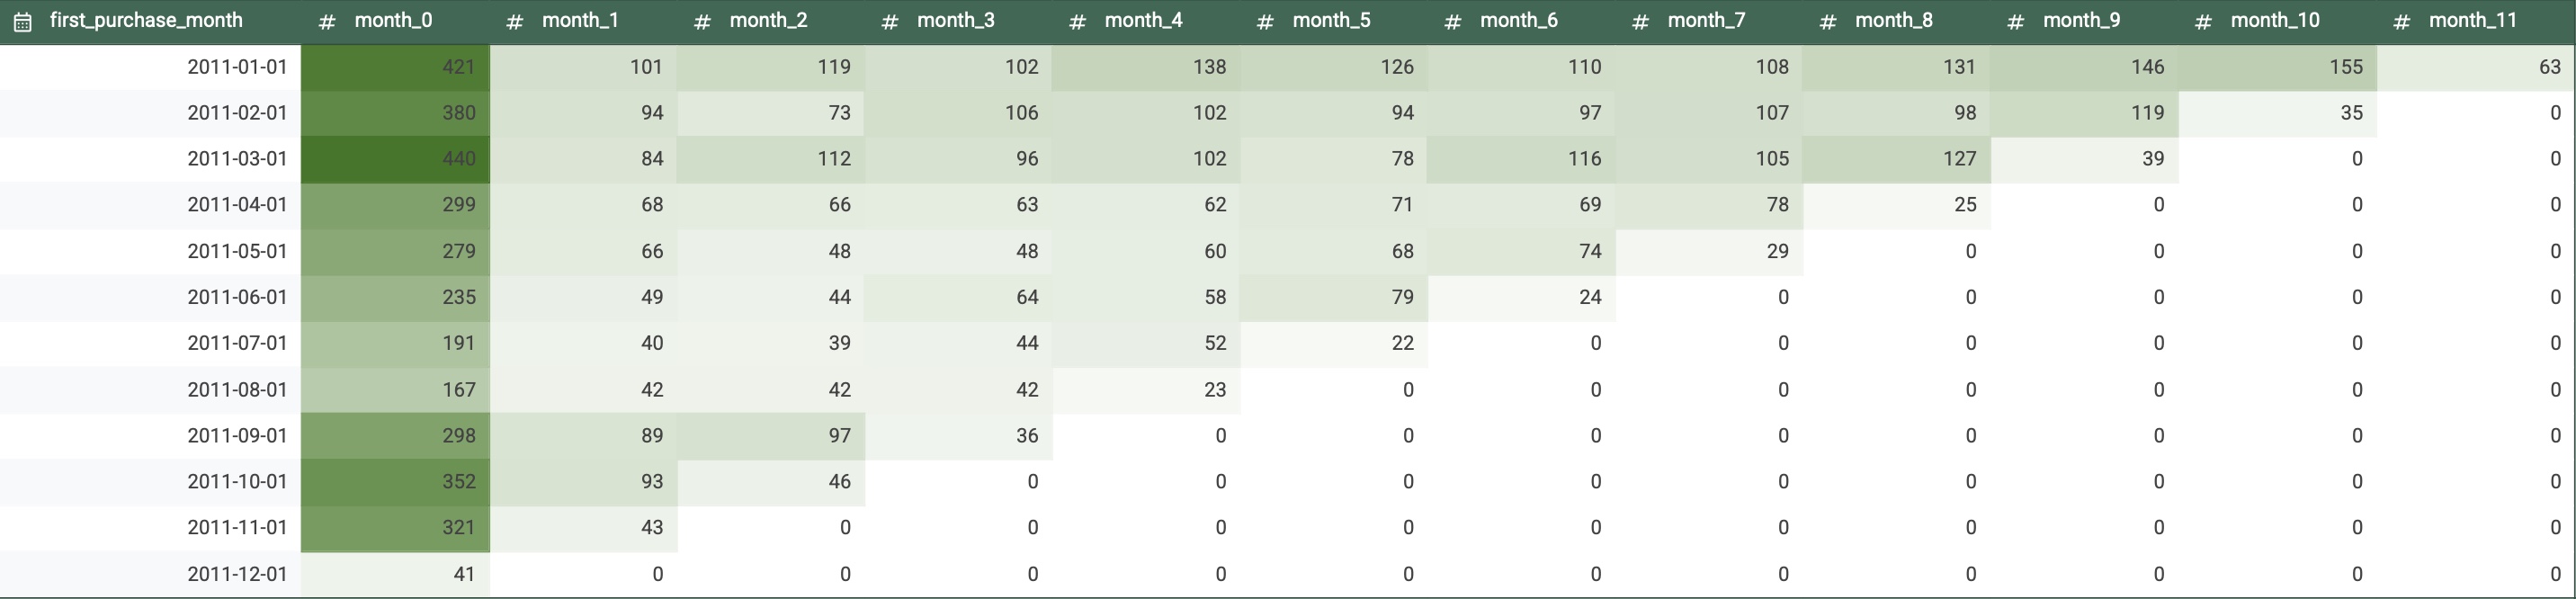Click the hash icon beside month_7

coord(1640,21)
